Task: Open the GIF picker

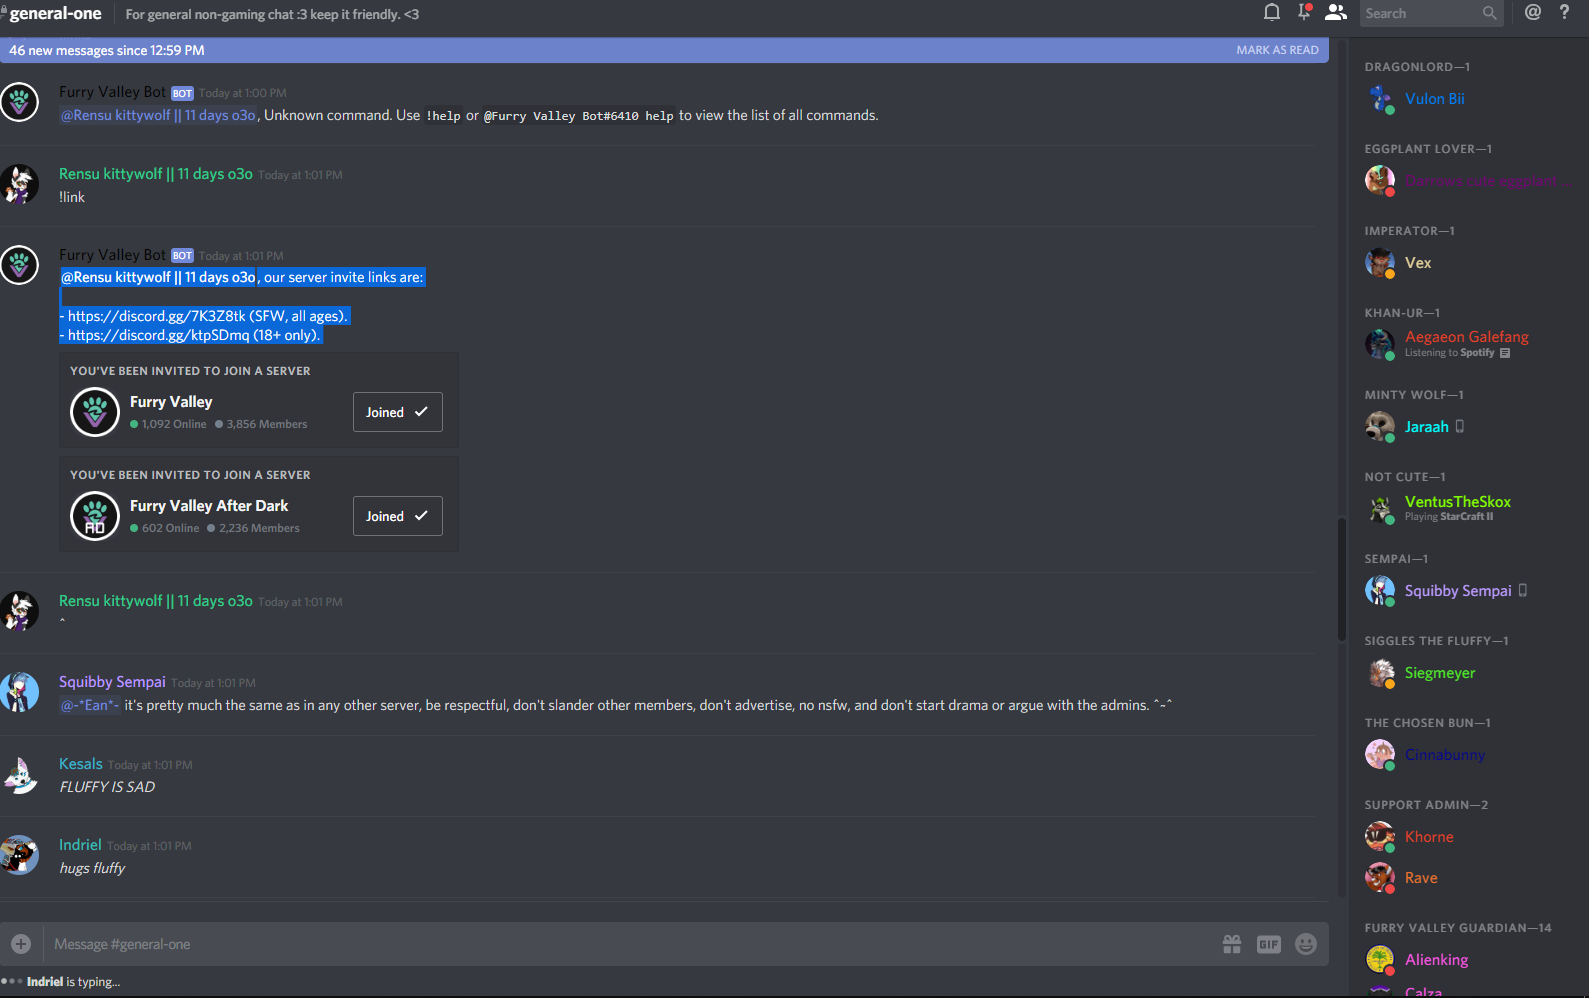Action: tap(1269, 944)
